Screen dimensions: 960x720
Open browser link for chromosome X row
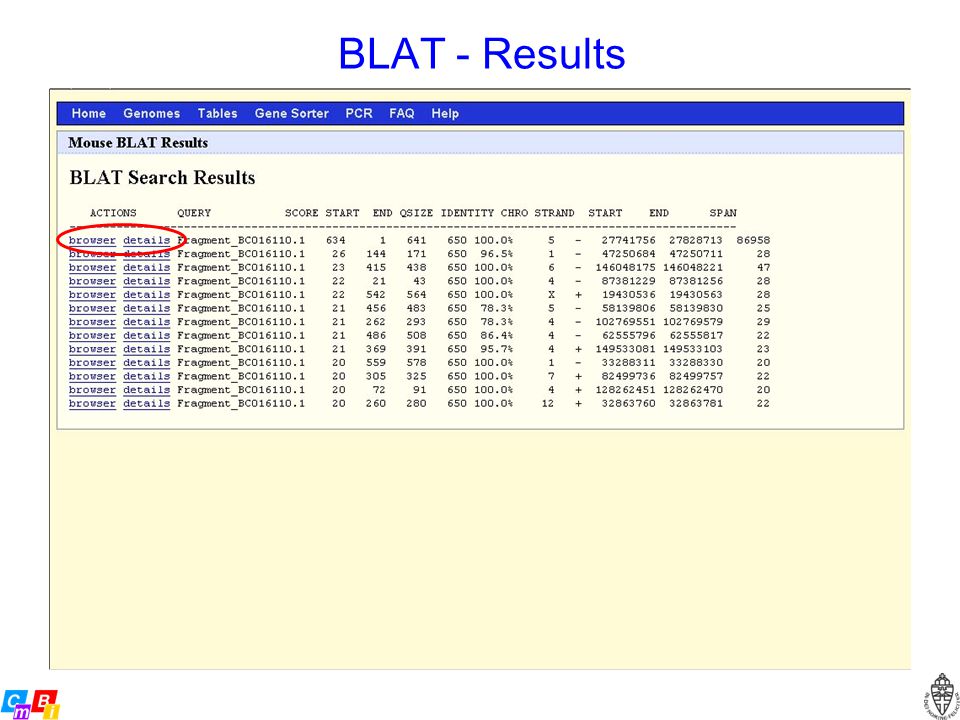tap(92, 294)
